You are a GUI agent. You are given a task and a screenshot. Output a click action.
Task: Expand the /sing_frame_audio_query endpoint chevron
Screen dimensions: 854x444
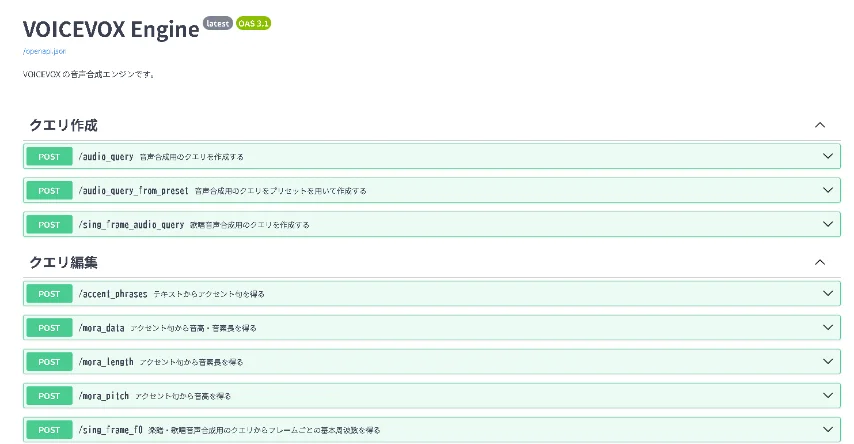pyautogui.click(x=828, y=224)
